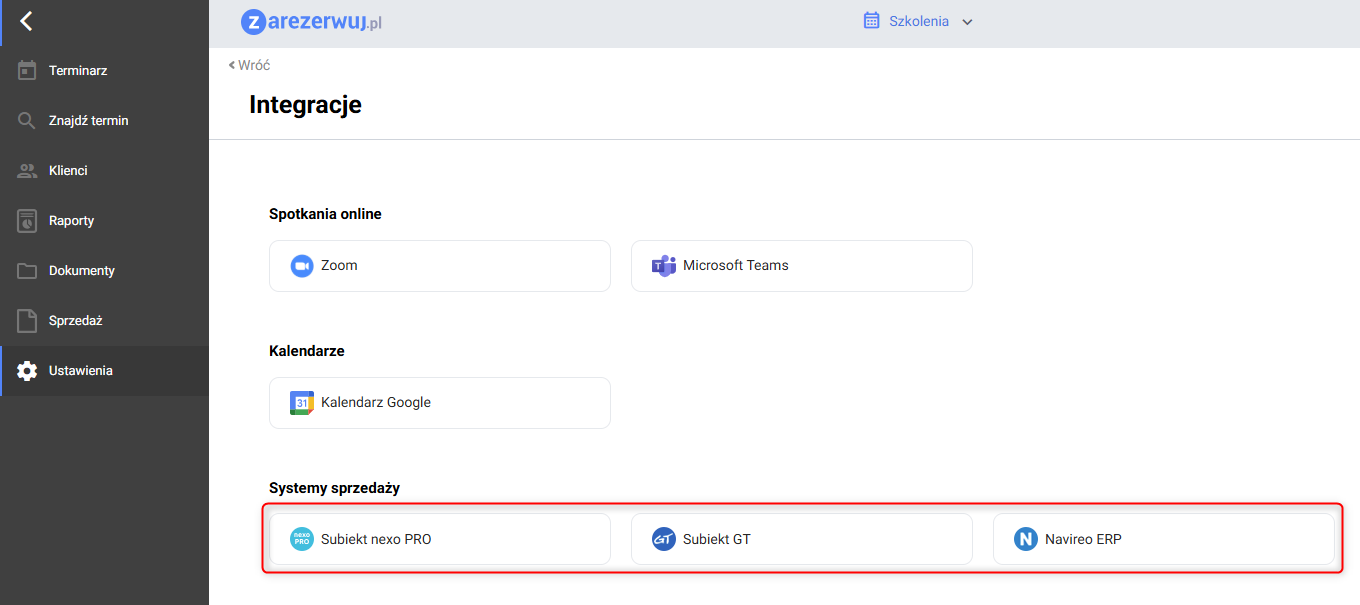
Task: Click the Terminarz calendar icon in sidebar
Action: 27,71
